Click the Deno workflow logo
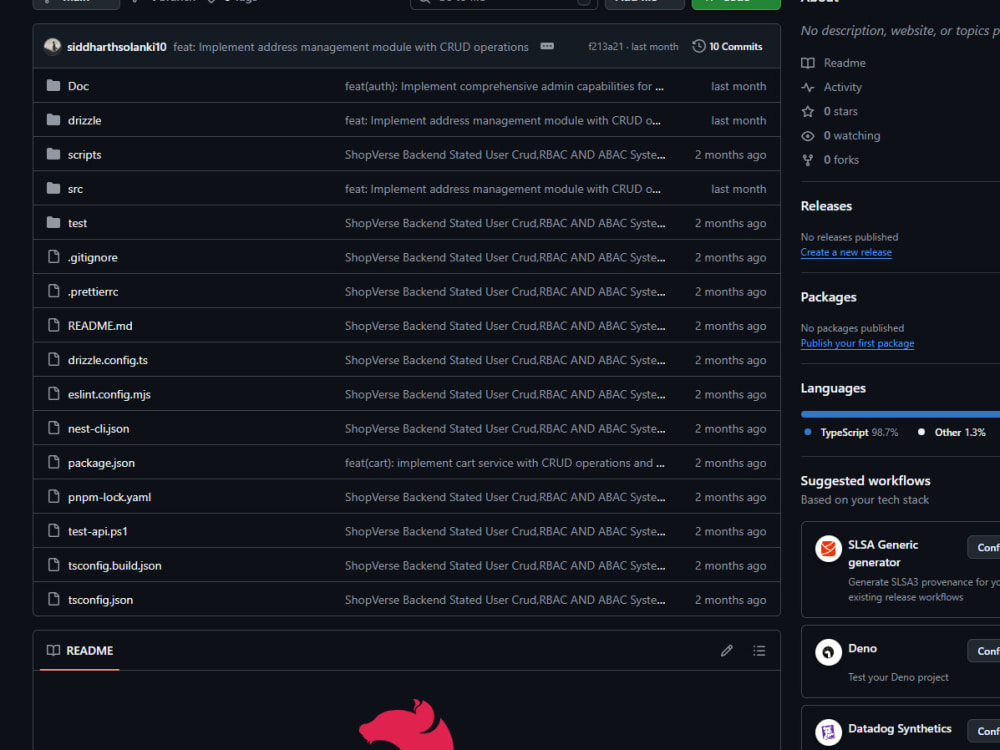 coord(828,652)
